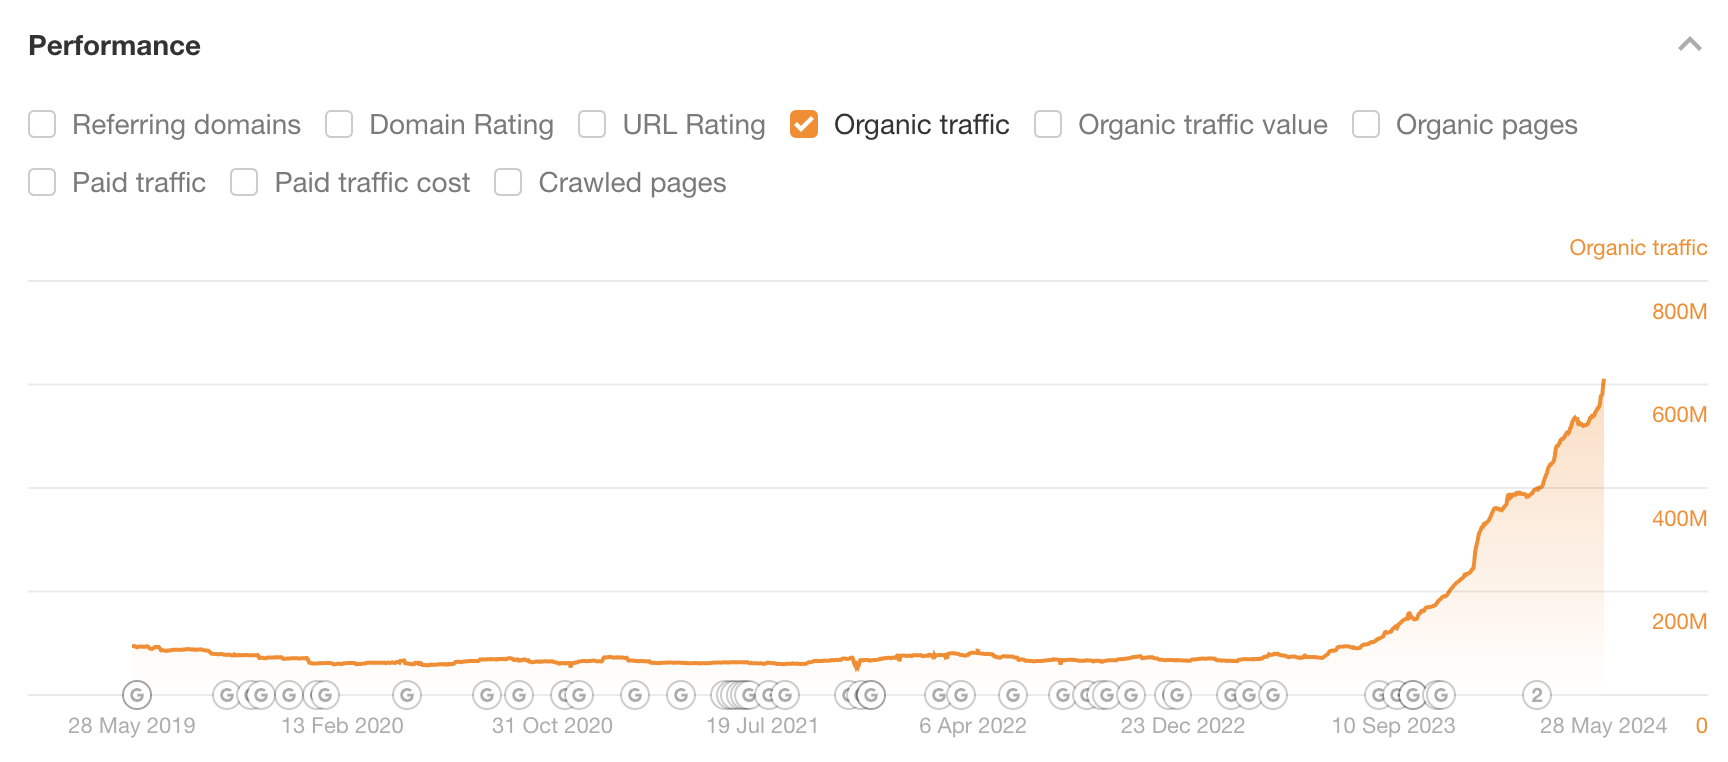Click the Organic traffic legend label
This screenshot has width=1728, height=762.
pos(1637,247)
